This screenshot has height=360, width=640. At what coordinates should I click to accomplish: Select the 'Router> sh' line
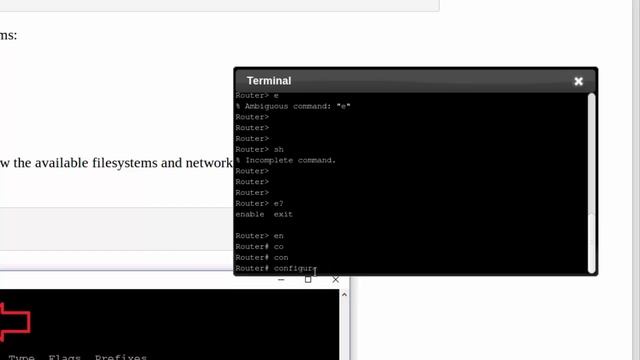pyautogui.click(x=259, y=149)
